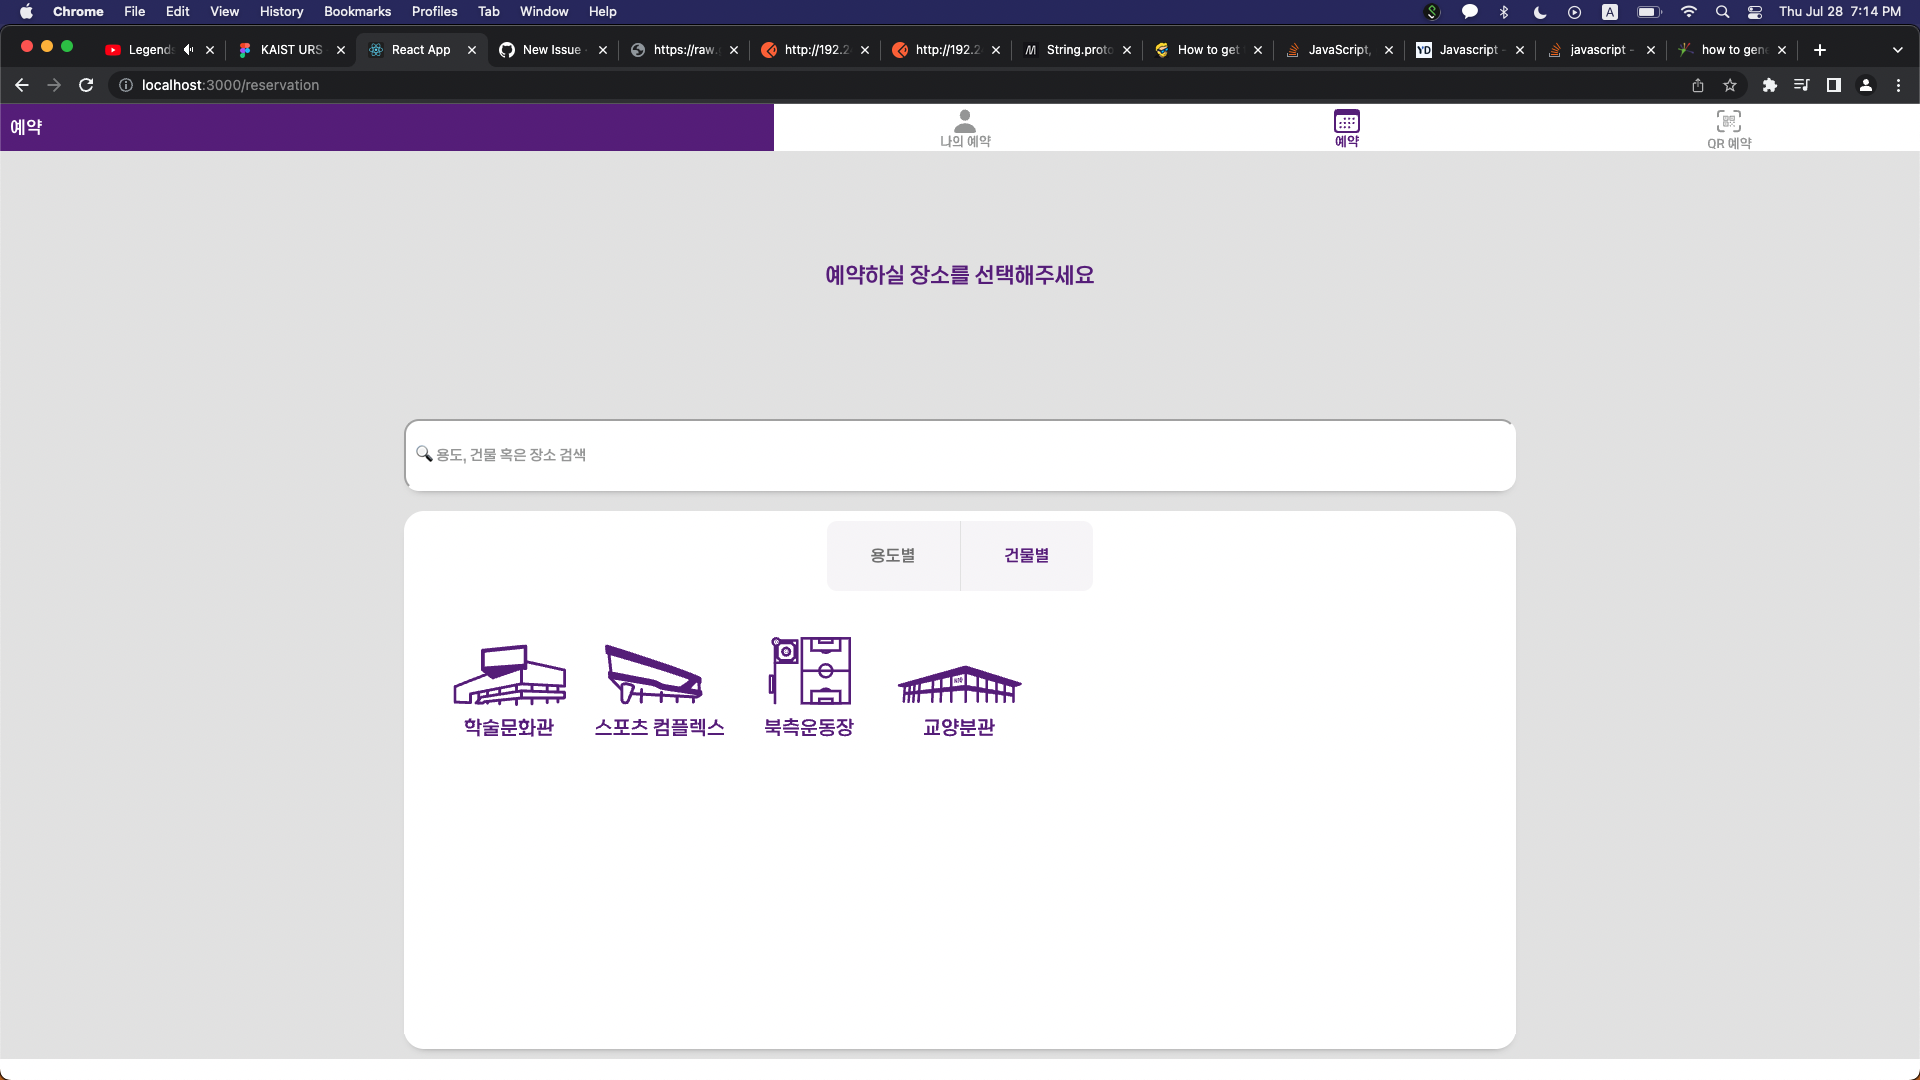Open the media control icon in Chrome toolbar
The image size is (1920, 1080).
tap(1801, 85)
